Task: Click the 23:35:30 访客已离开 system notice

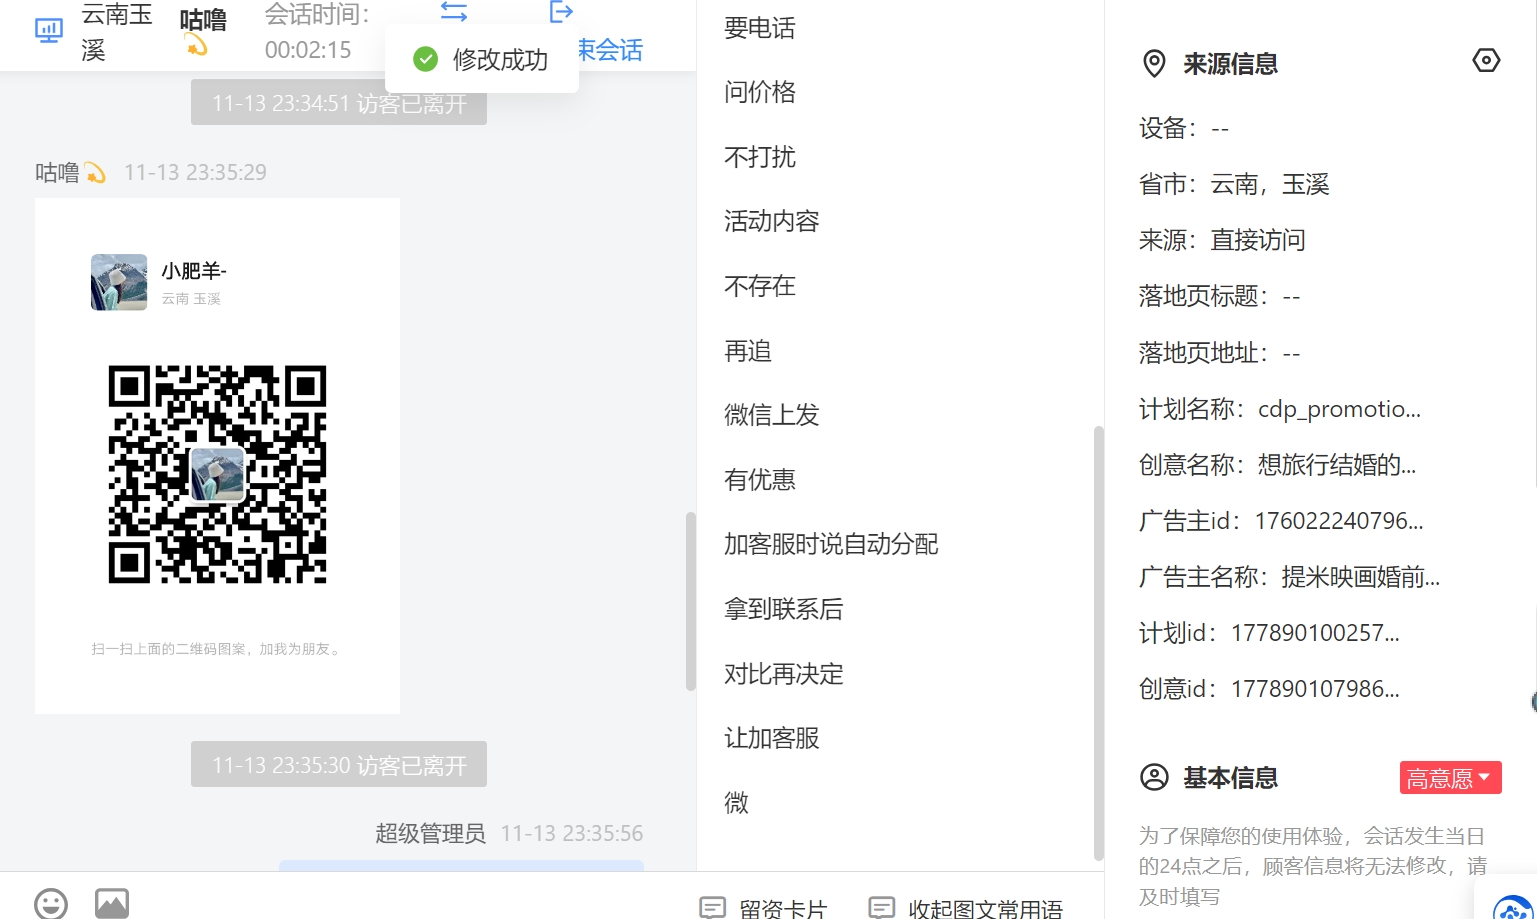Action: pyautogui.click(x=339, y=764)
